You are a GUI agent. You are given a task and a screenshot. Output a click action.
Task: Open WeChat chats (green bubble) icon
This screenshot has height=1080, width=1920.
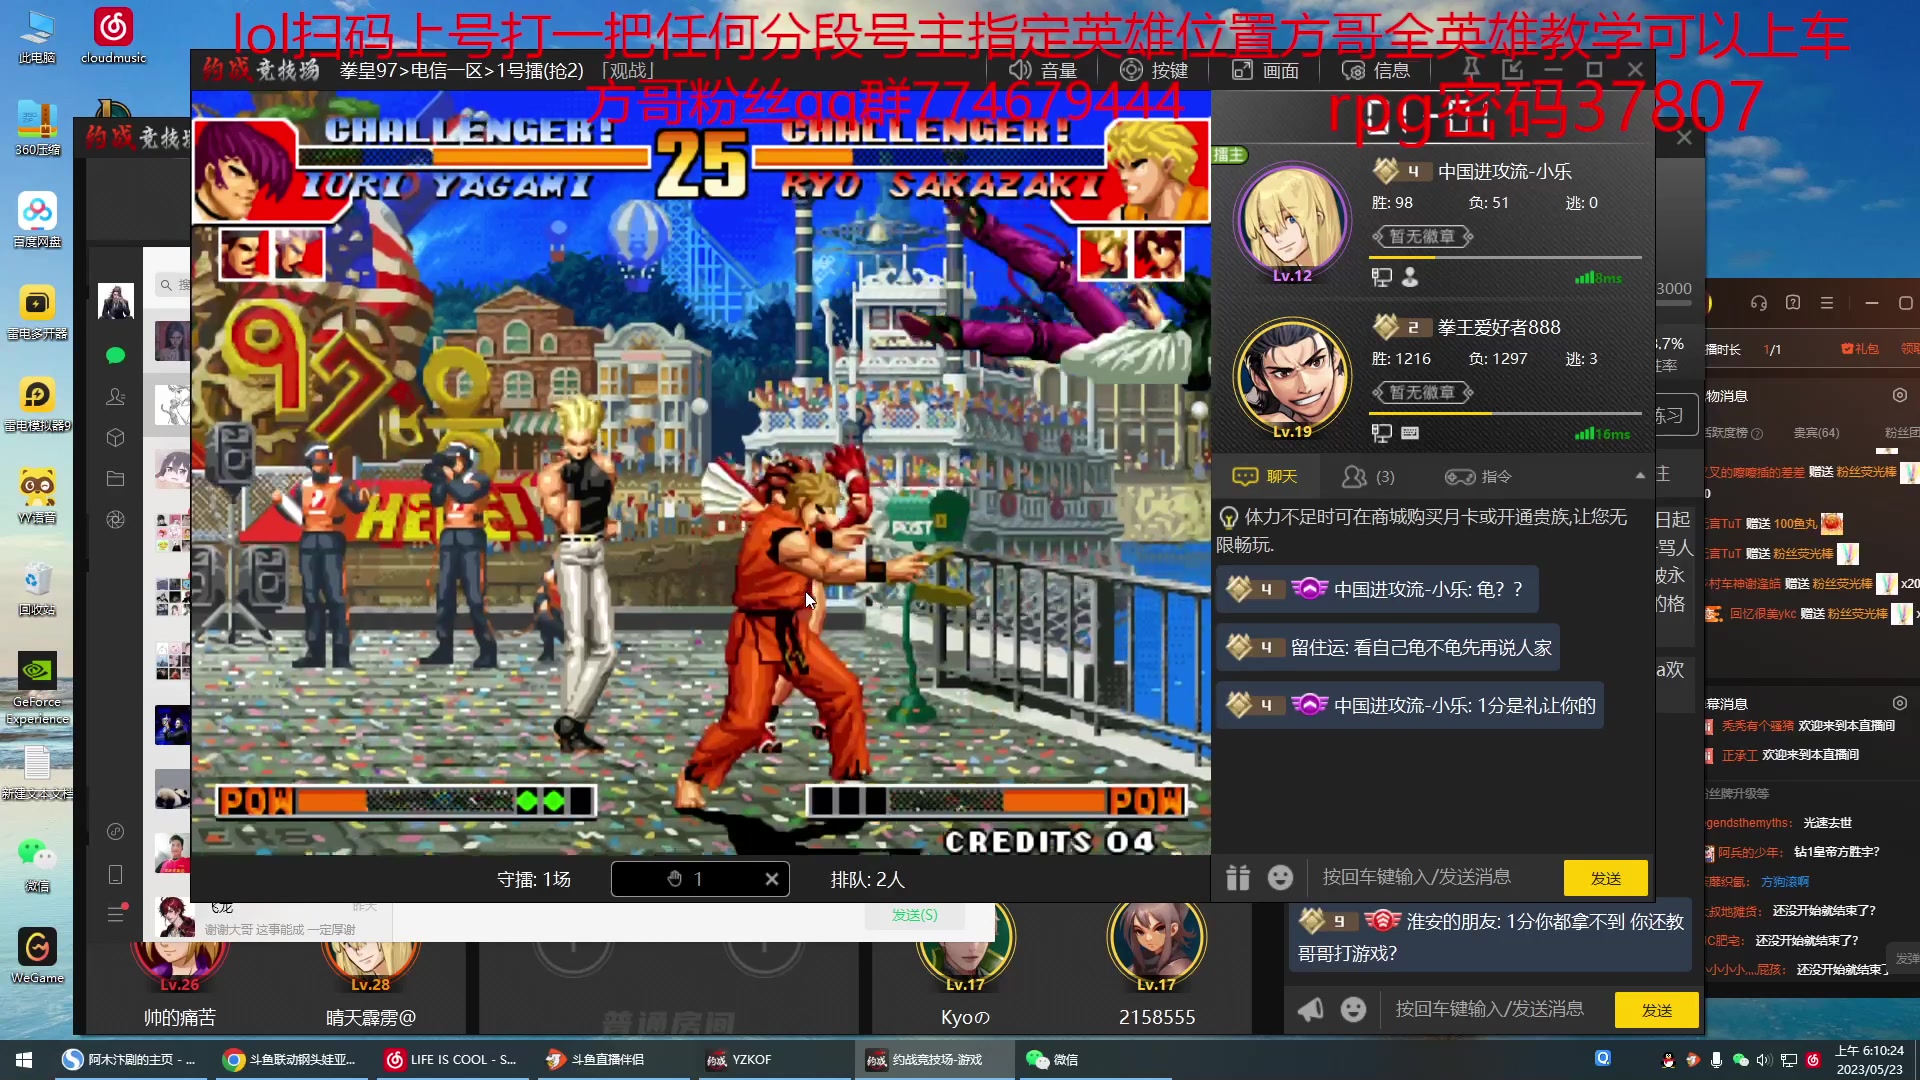[115, 355]
